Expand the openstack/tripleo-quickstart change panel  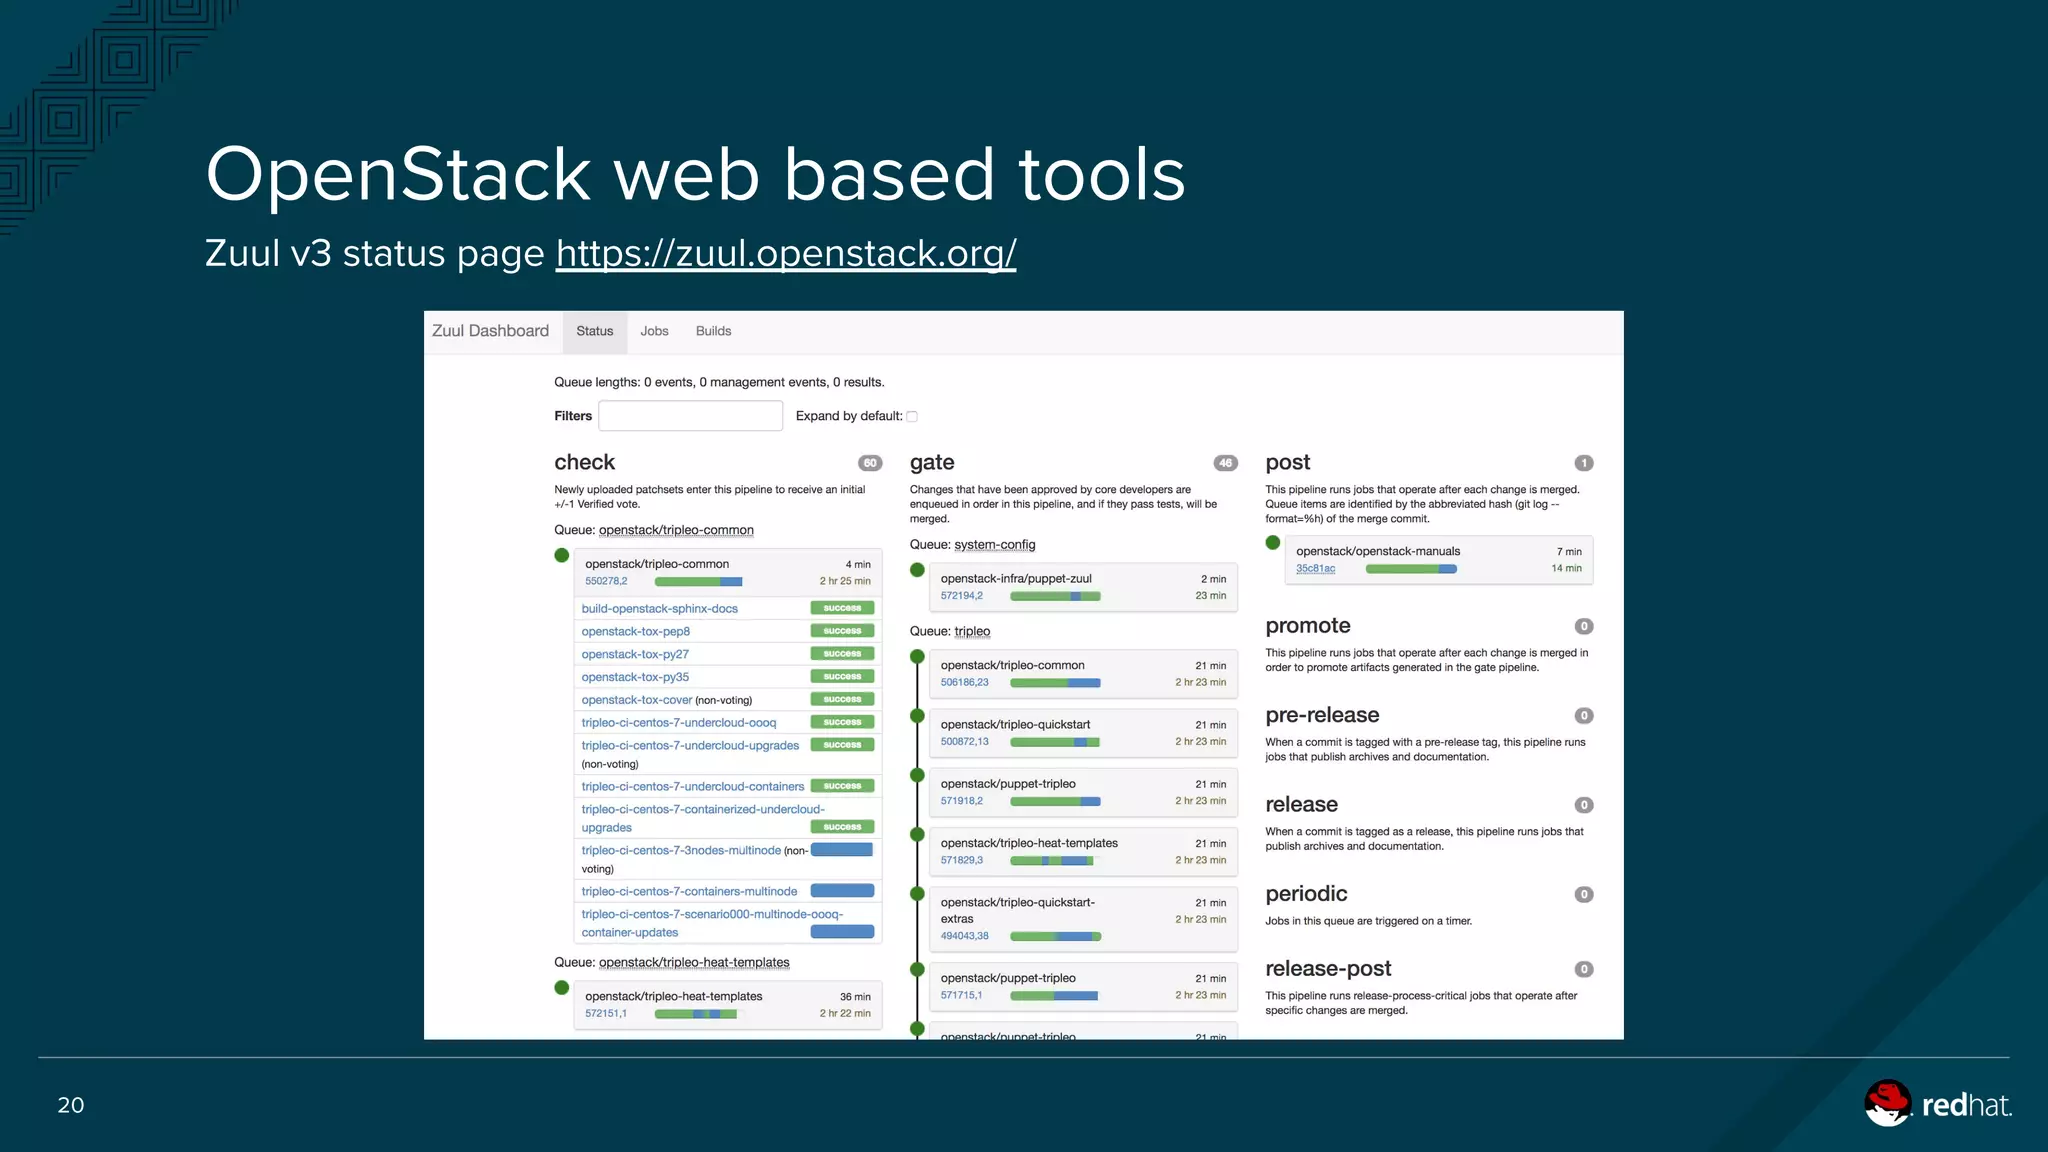(x=1084, y=733)
